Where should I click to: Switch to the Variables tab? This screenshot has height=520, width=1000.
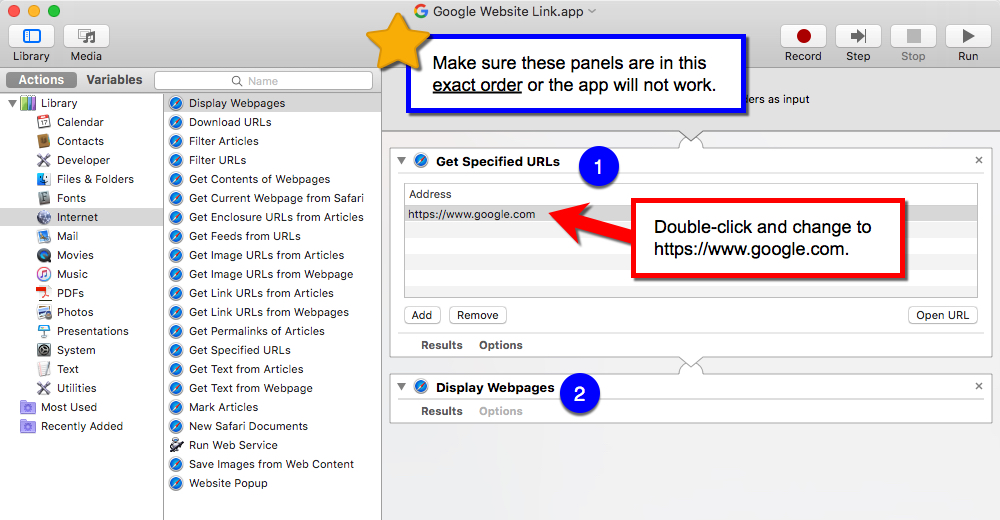[x=114, y=80]
